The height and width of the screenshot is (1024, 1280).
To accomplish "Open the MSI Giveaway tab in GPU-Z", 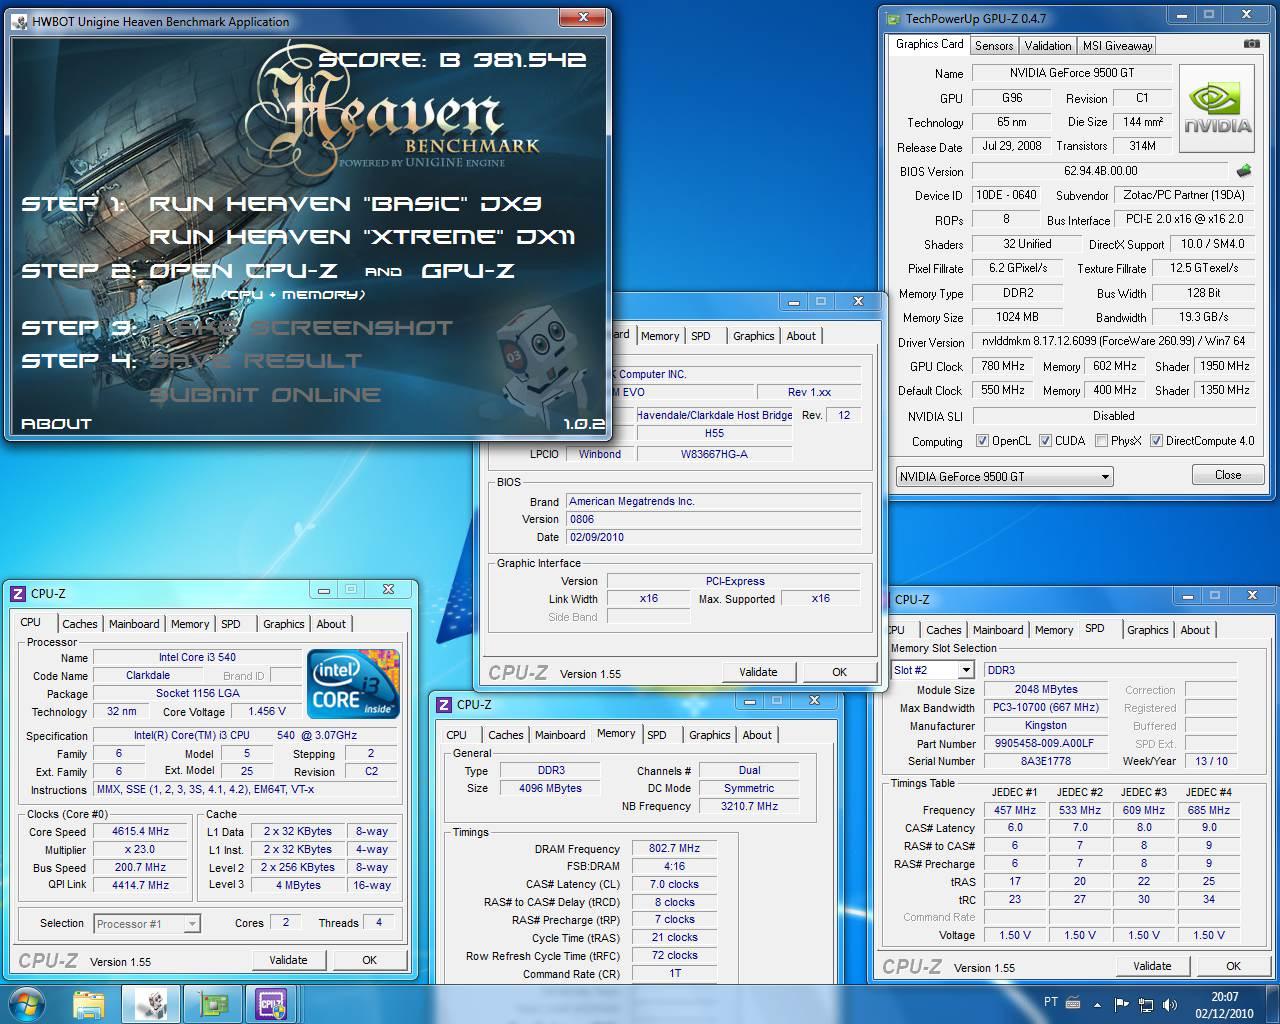I will pyautogui.click(x=1117, y=45).
